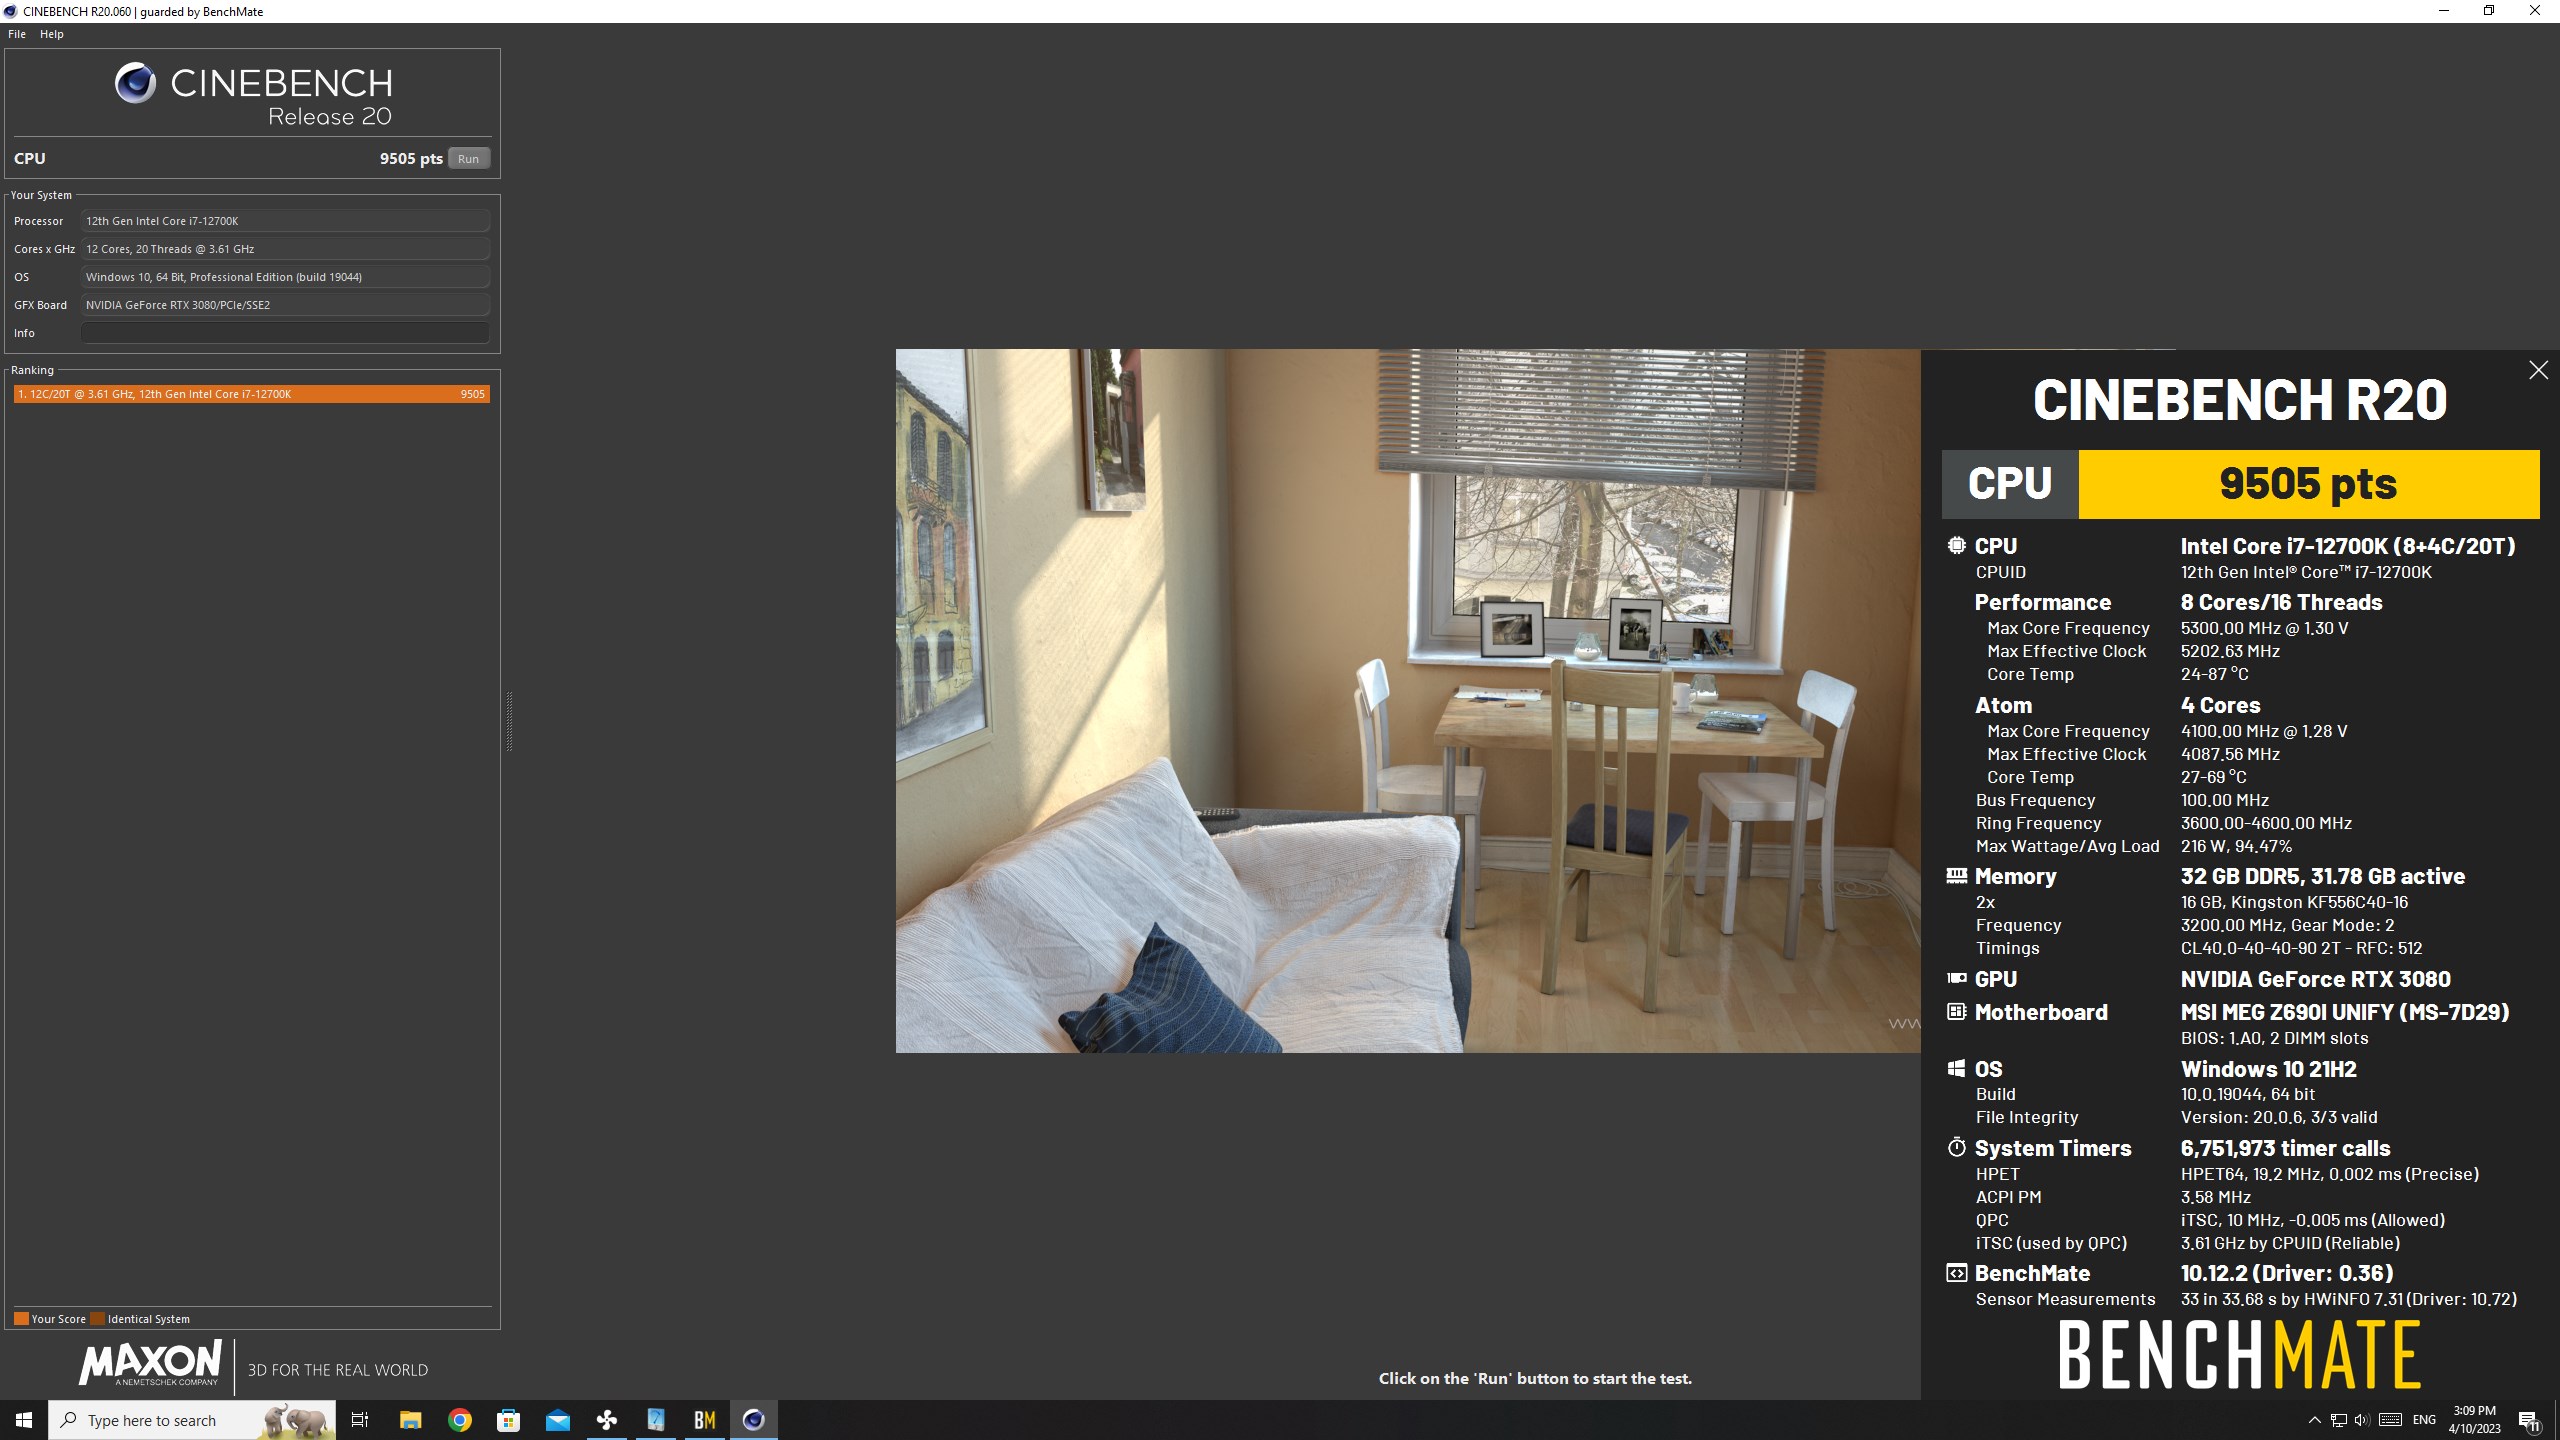2560x1440 pixels.
Task: Click the yellow 9505 pts score banner
Action: [2309, 484]
